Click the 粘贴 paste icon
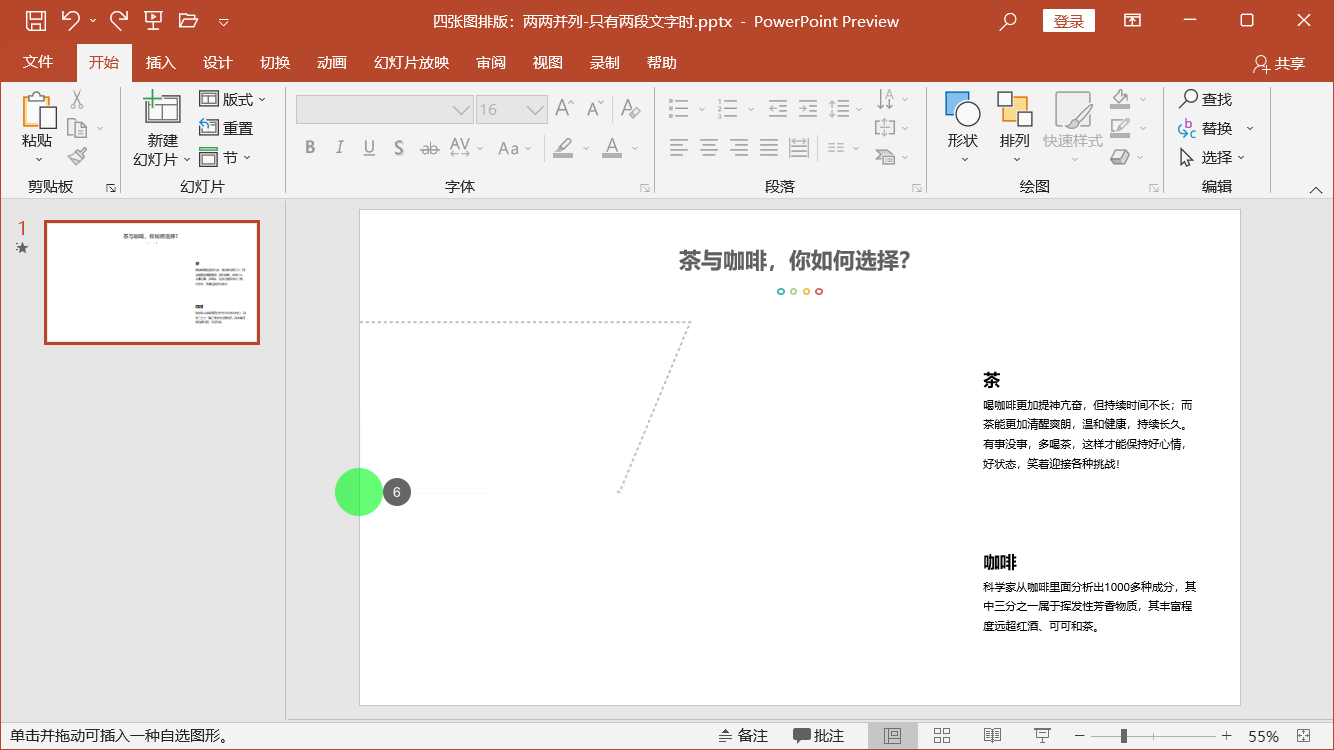Image resolution: width=1334 pixels, height=750 pixels. click(37, 111)
